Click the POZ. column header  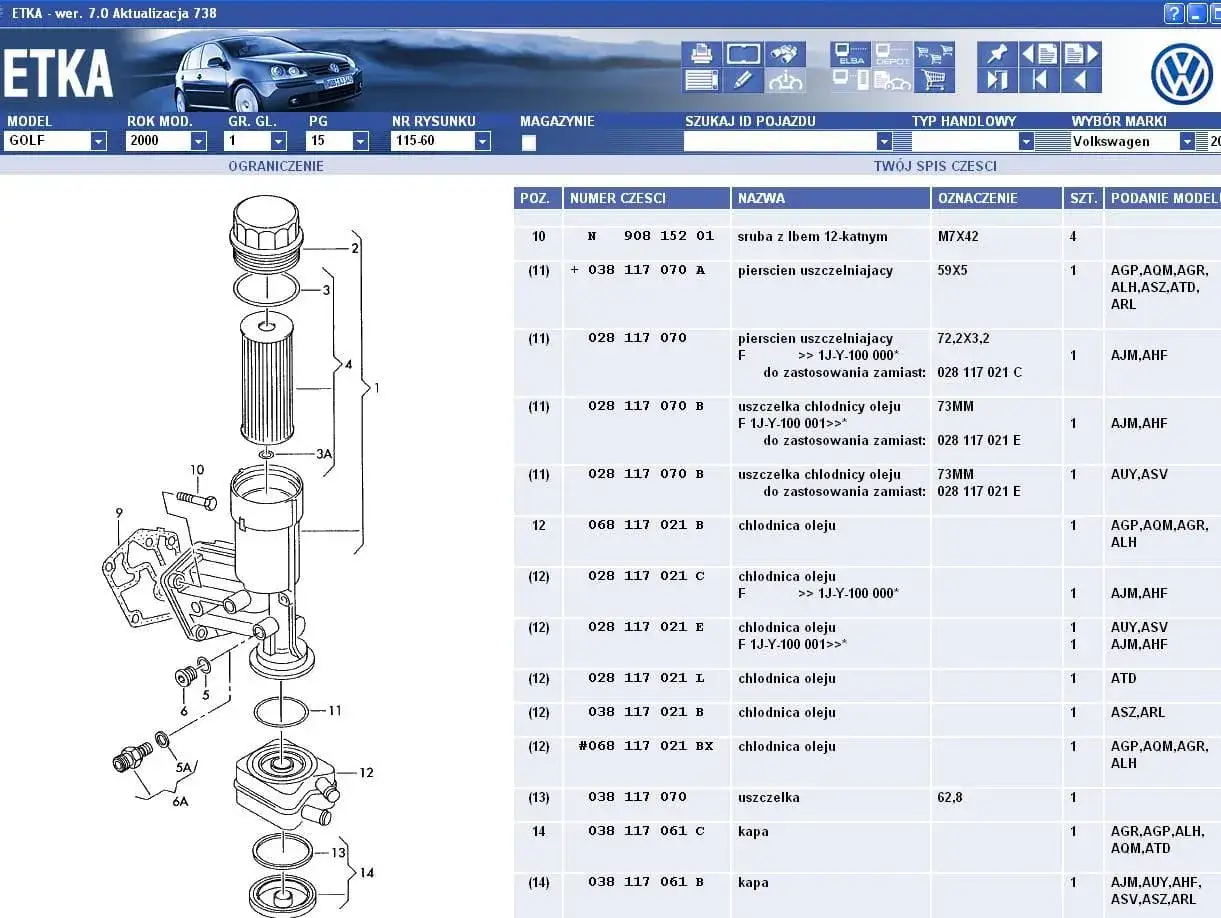(x=538, y=198)
